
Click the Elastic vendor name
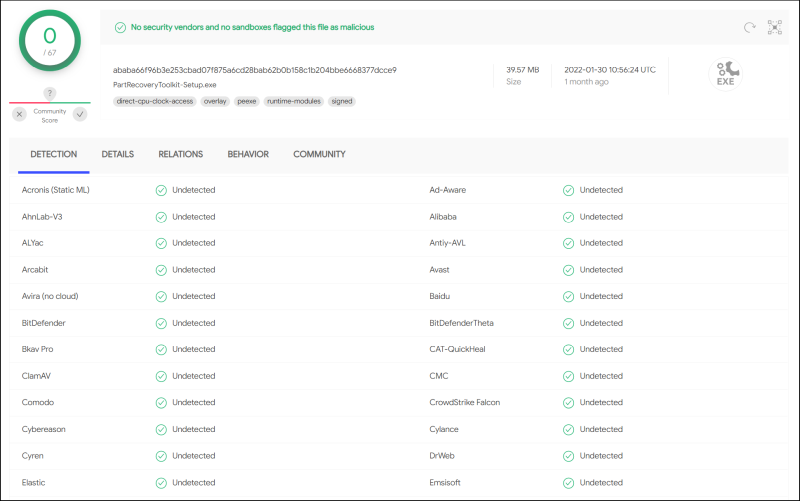(33, 483)
